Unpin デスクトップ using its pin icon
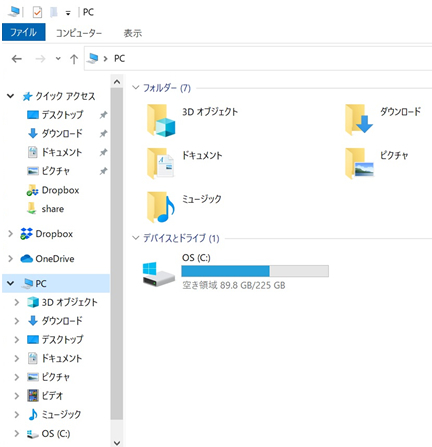The image size is (432, 447). pos(103,115)
